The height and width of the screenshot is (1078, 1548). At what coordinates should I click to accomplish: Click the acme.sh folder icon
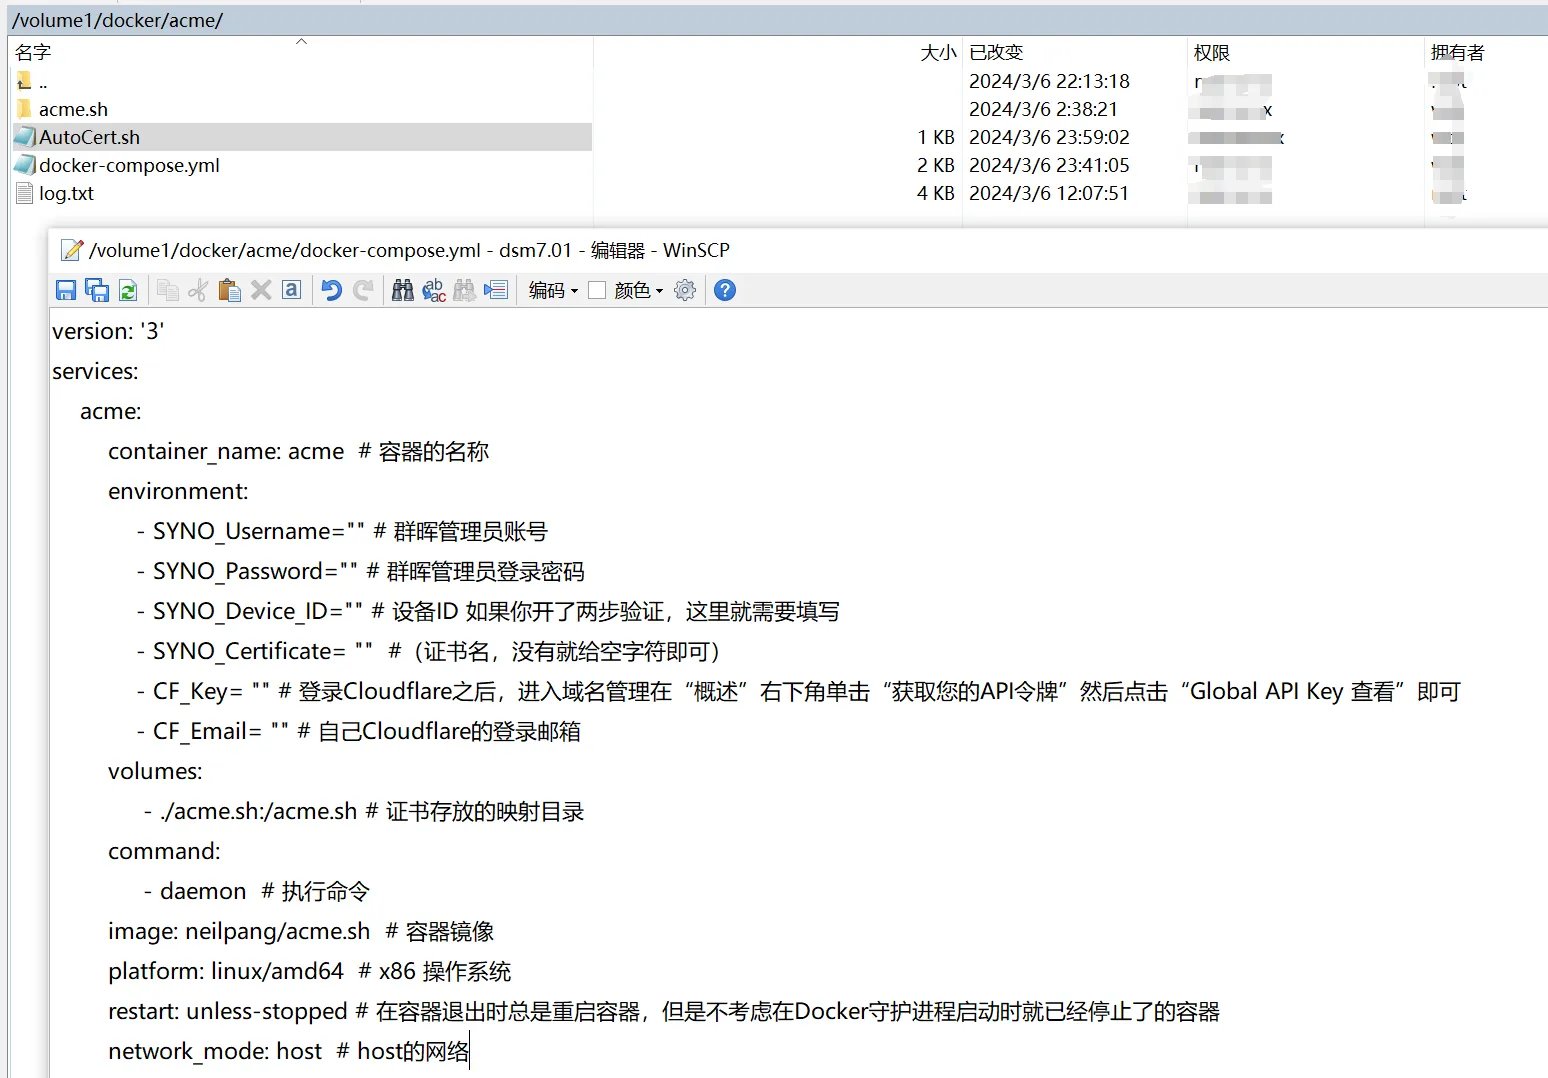tap(25, 108)
